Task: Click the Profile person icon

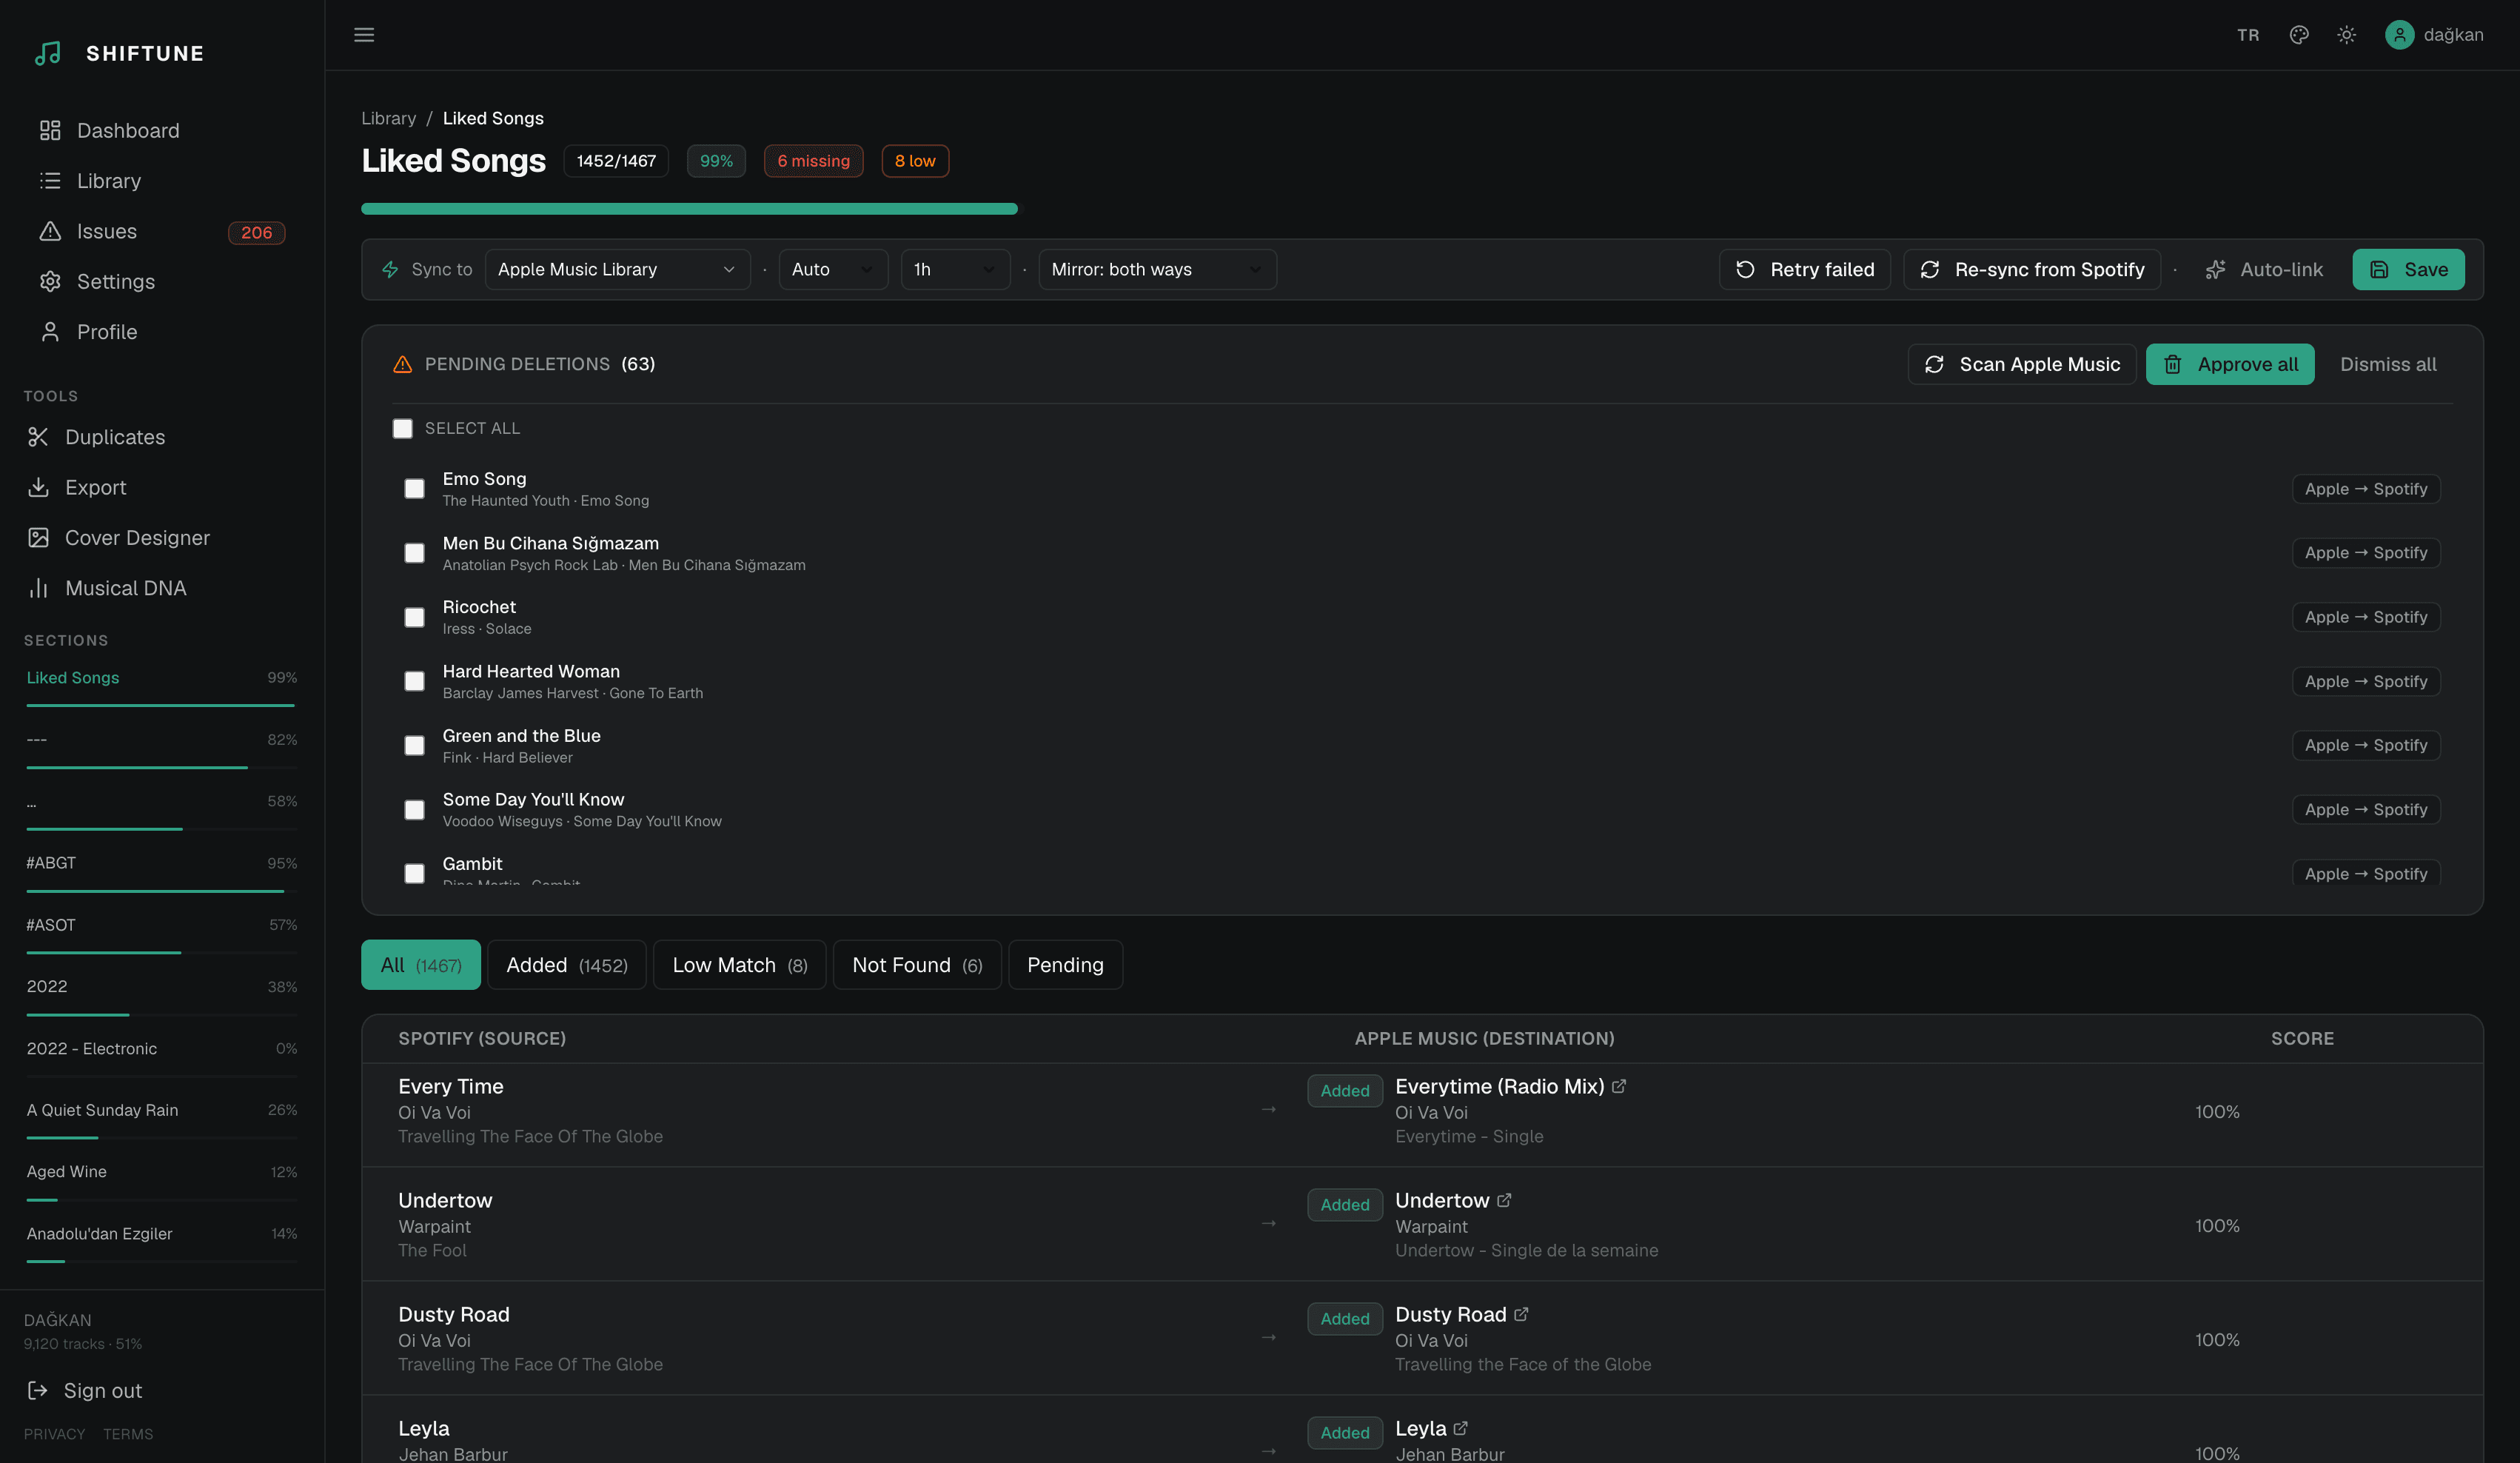Action: tap(50, 332)
